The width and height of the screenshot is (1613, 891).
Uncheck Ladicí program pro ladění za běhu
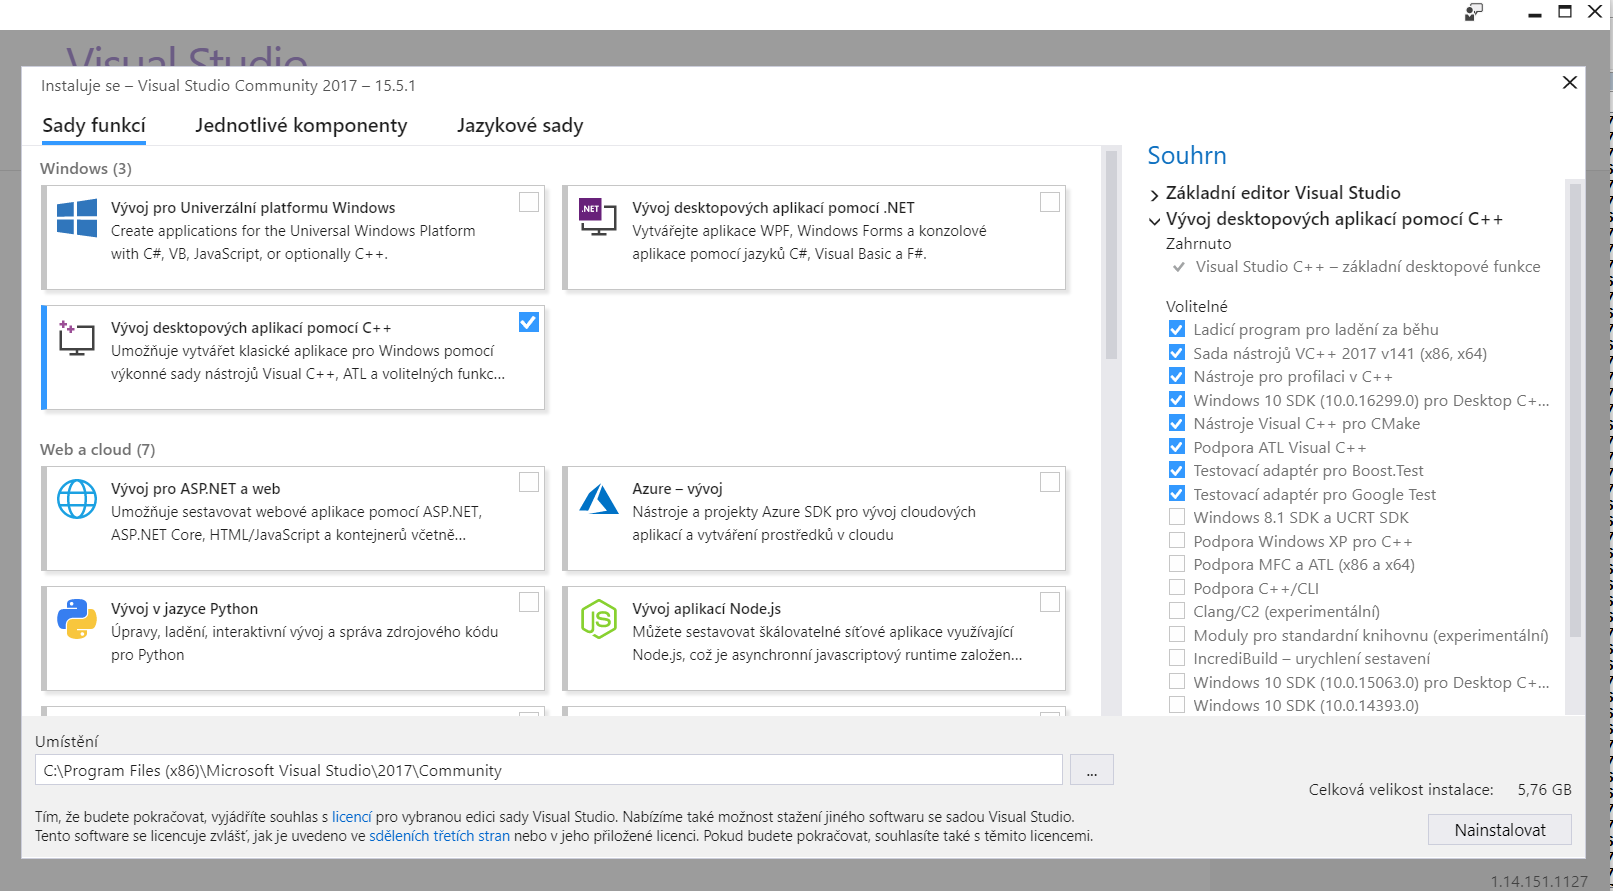click(x=1177, y=329)
